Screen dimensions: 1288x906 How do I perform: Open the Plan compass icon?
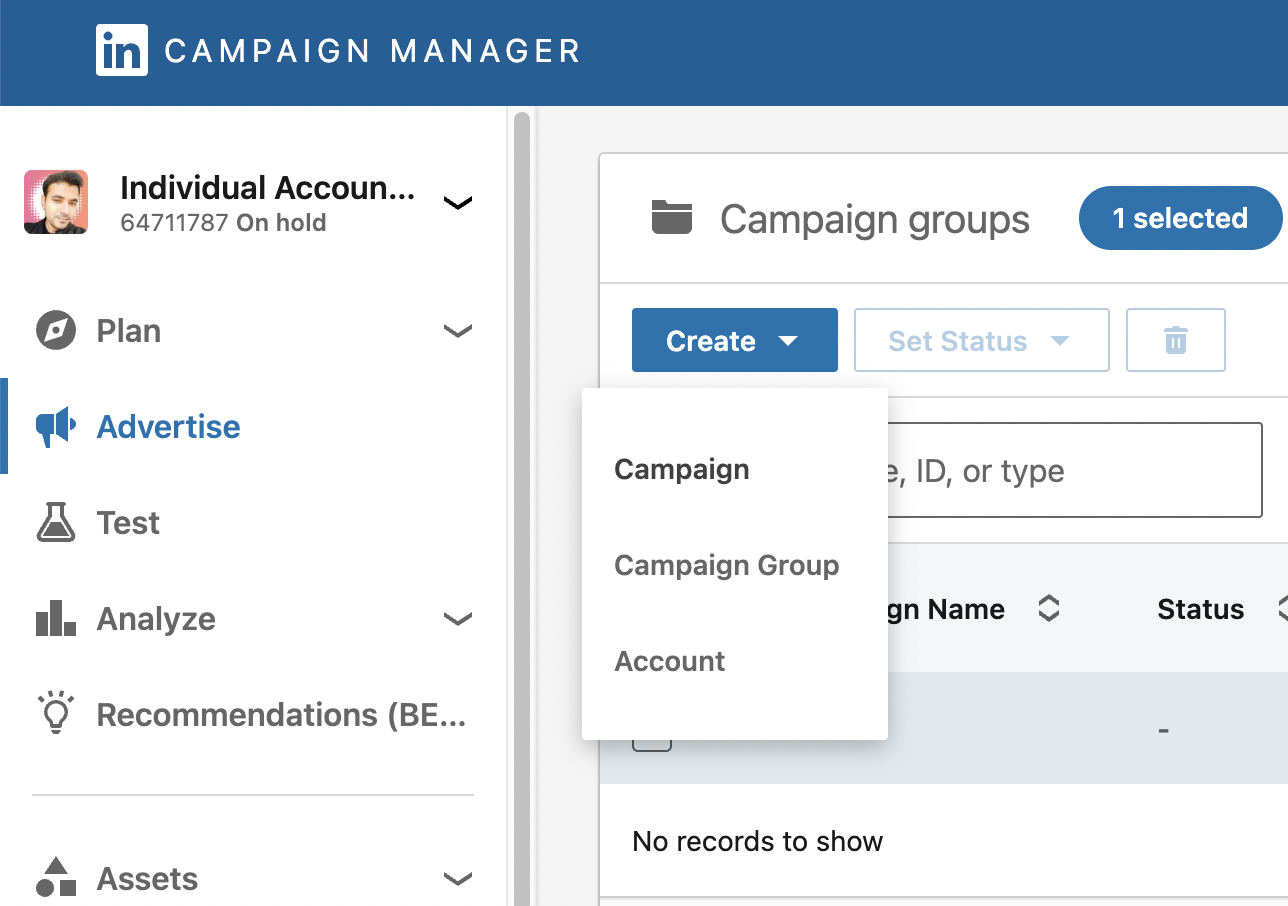click(x=56, y=331)
